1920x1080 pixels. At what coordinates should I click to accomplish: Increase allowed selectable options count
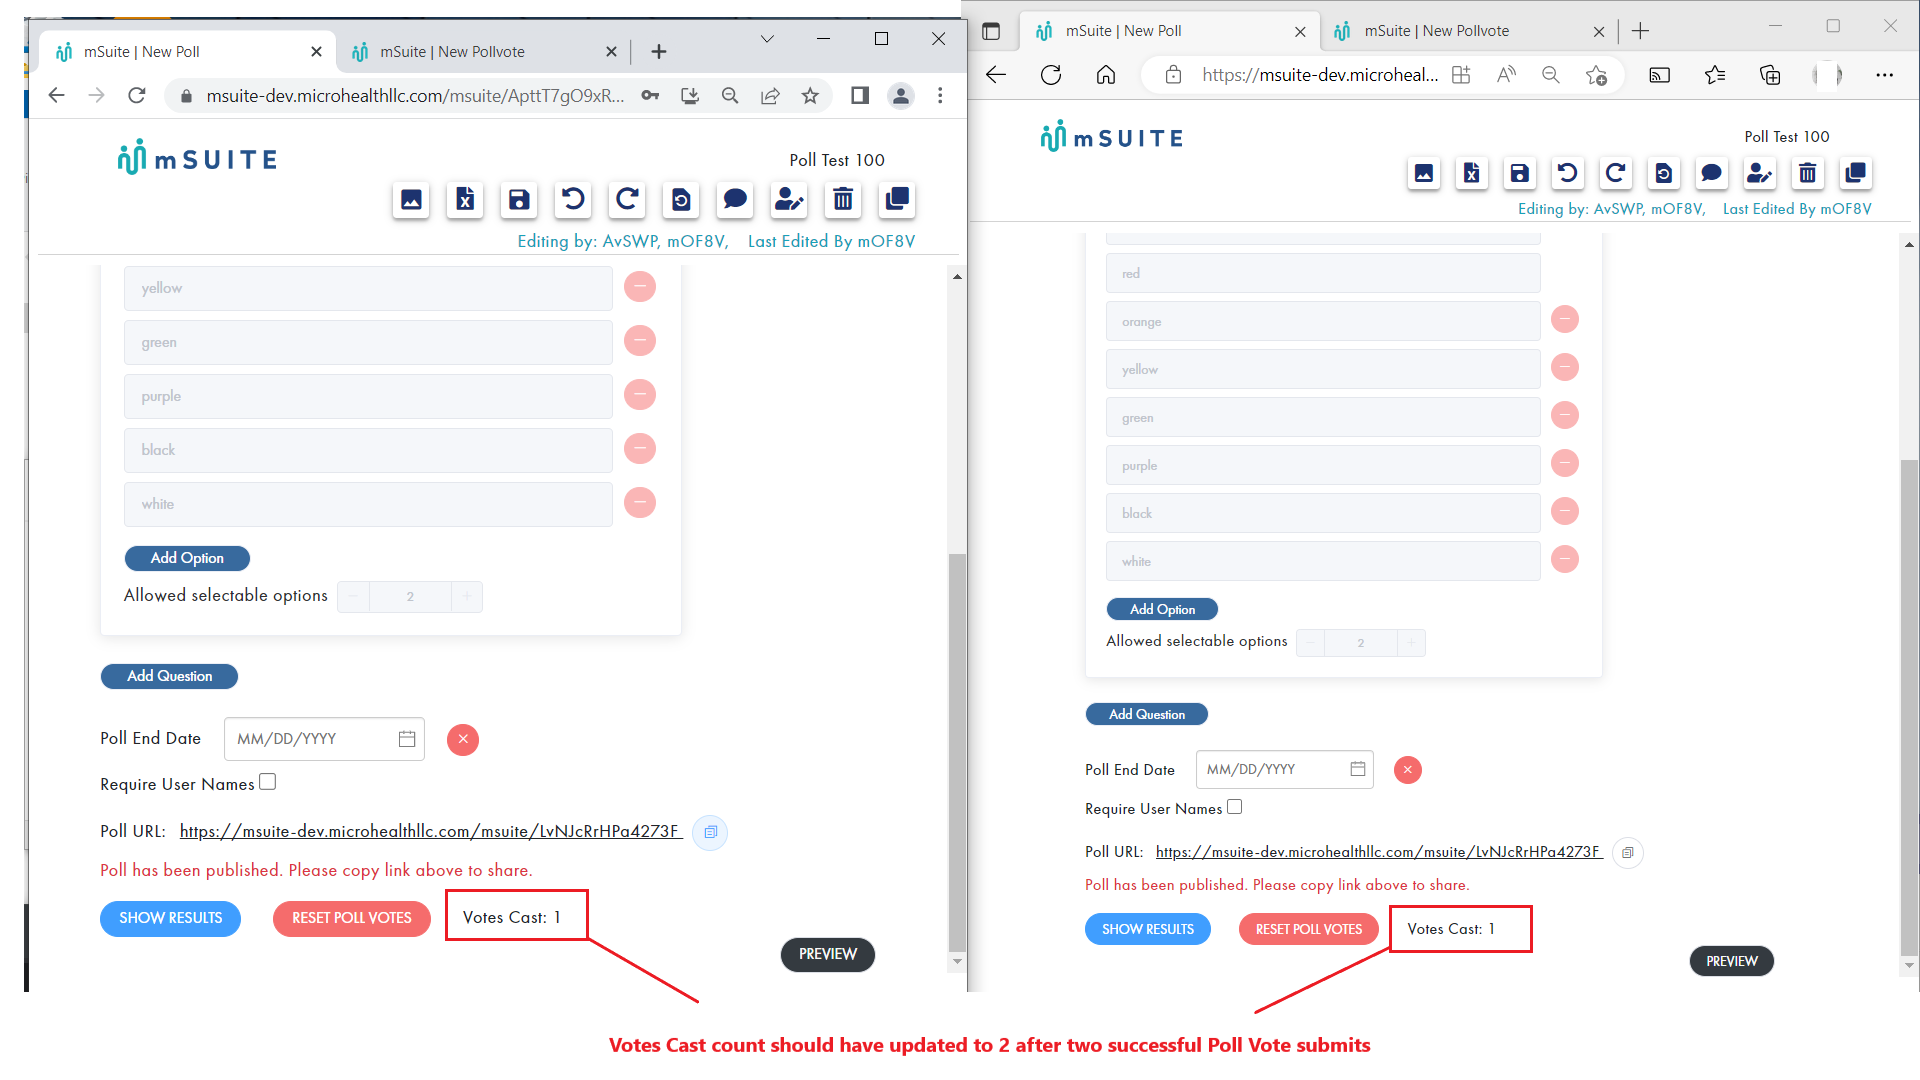pyautogui.click(x=466, y=596)
